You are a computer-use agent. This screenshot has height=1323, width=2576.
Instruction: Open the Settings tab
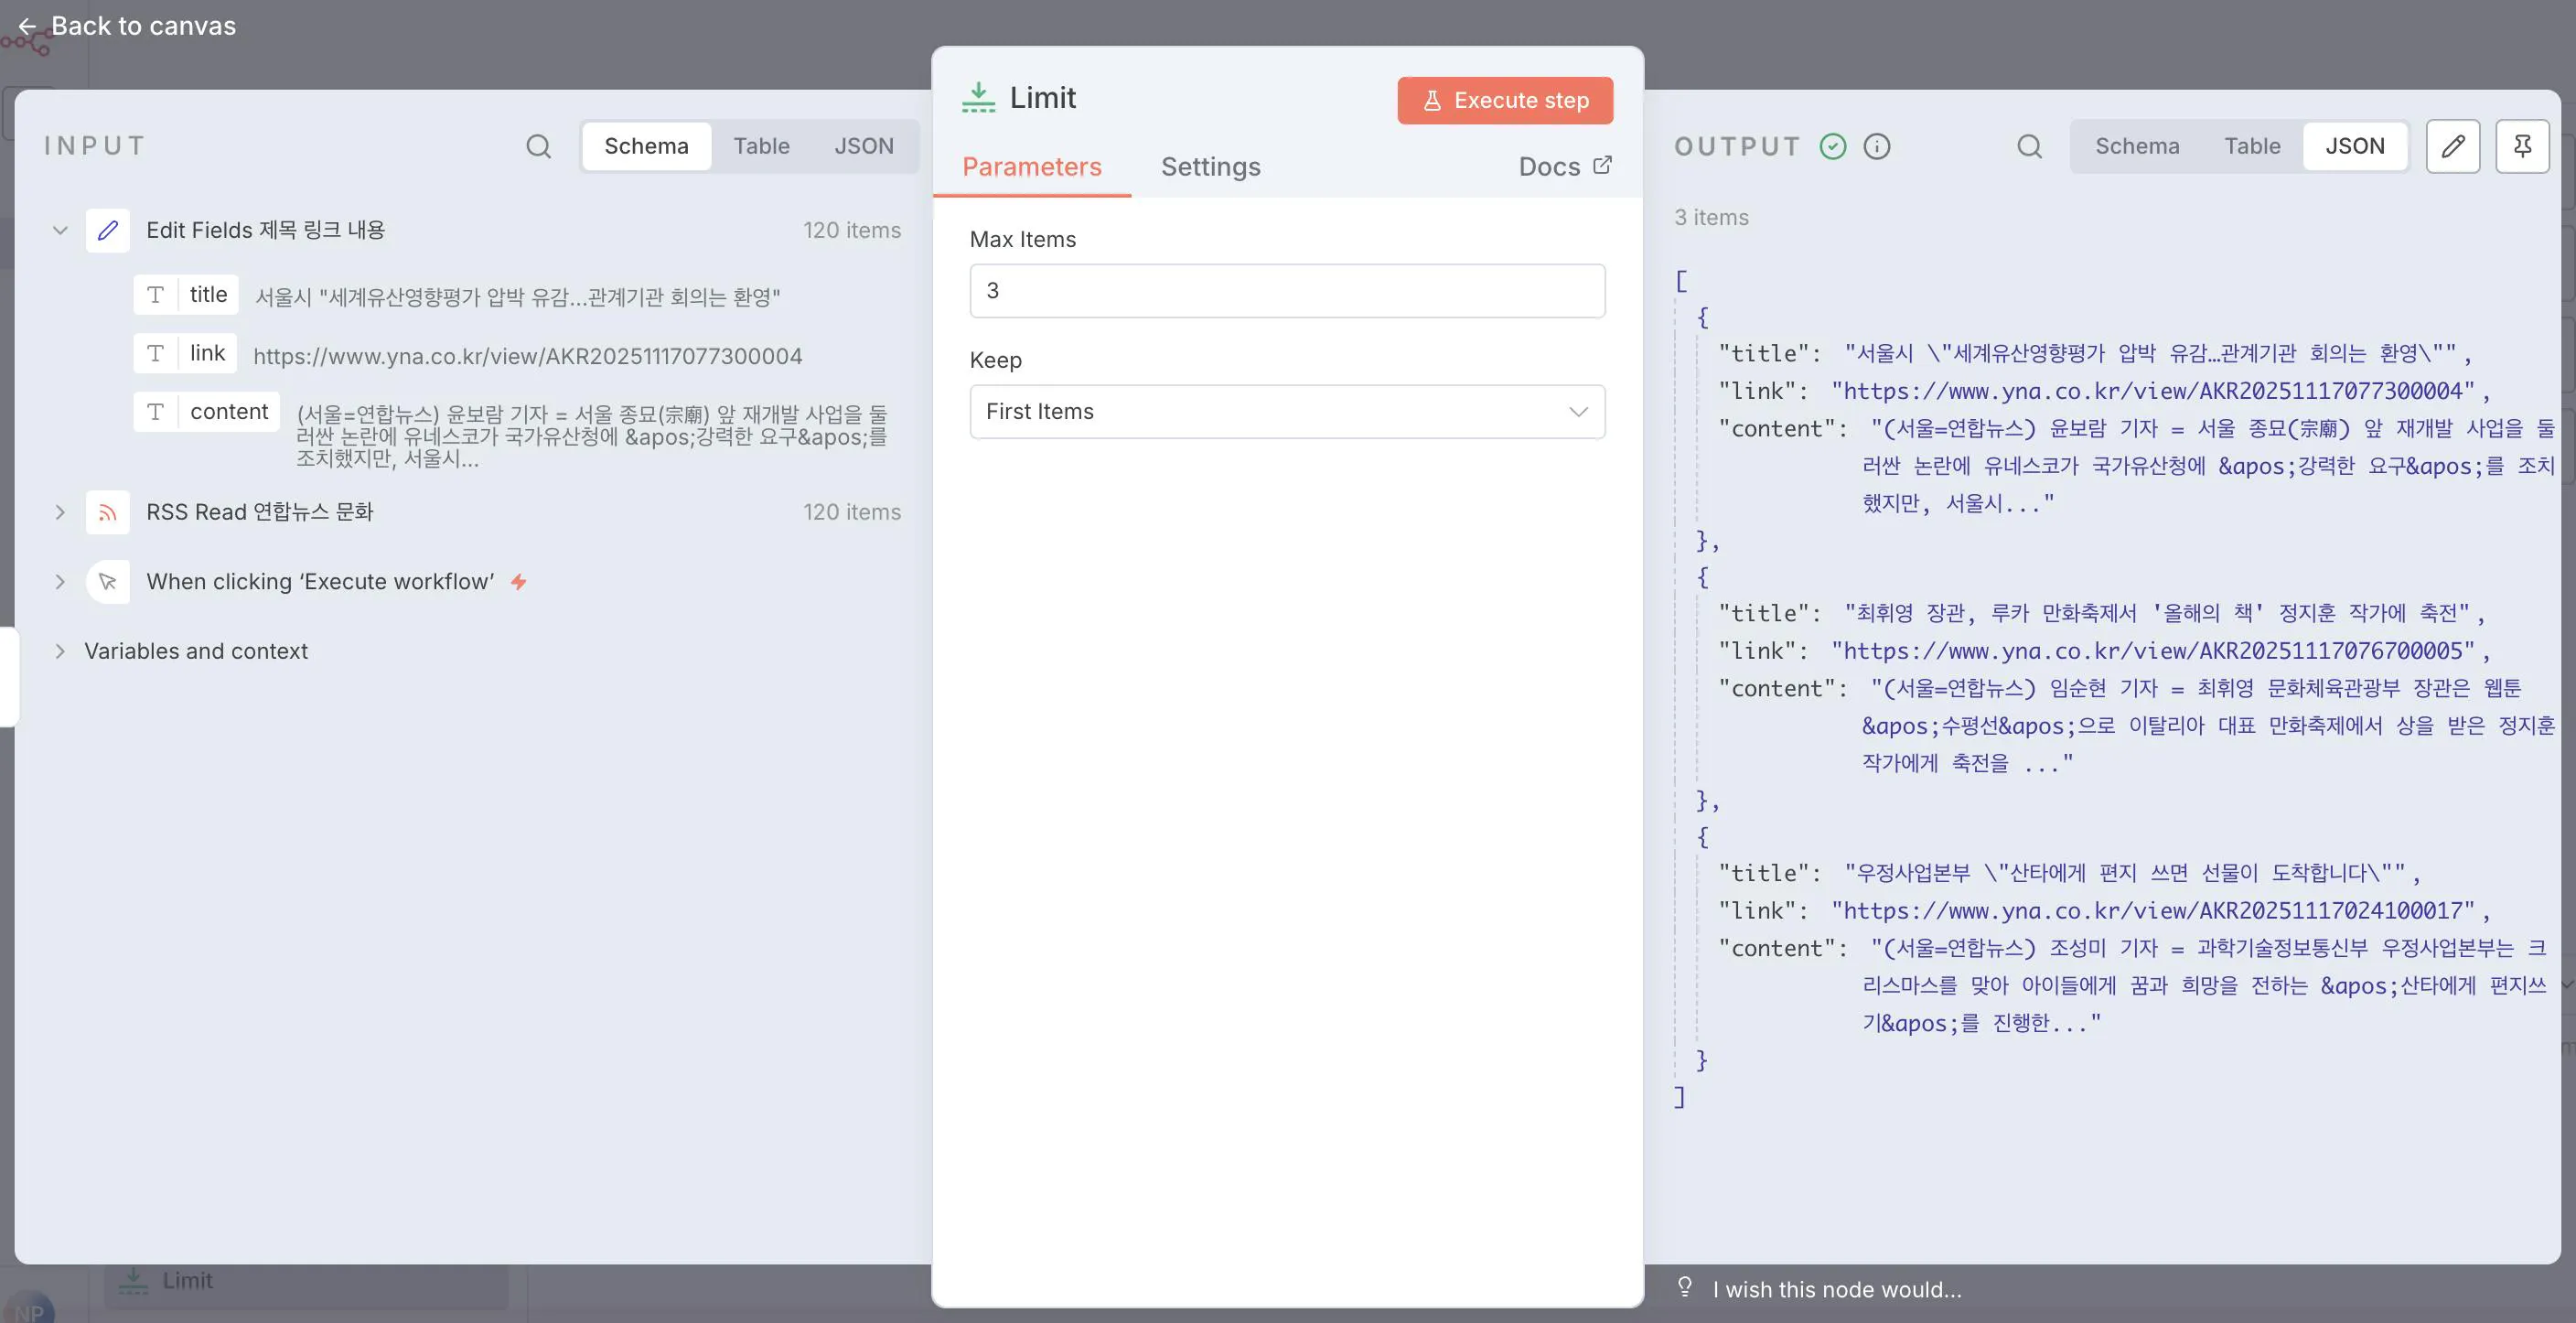[1210, 167]
